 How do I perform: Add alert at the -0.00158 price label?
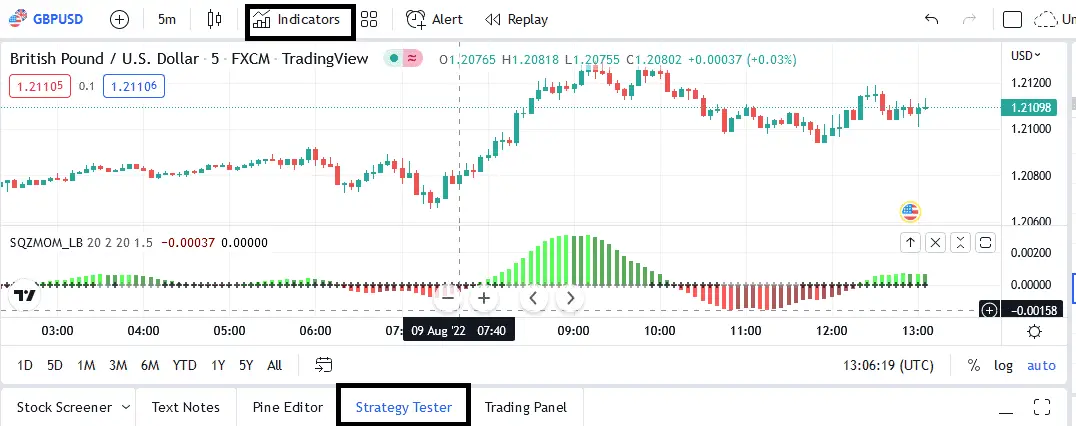989,311
